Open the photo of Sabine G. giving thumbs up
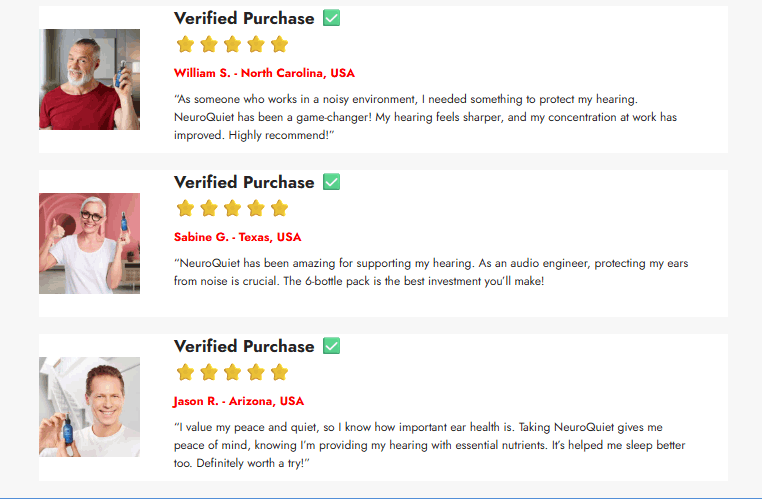 (89, 243)
